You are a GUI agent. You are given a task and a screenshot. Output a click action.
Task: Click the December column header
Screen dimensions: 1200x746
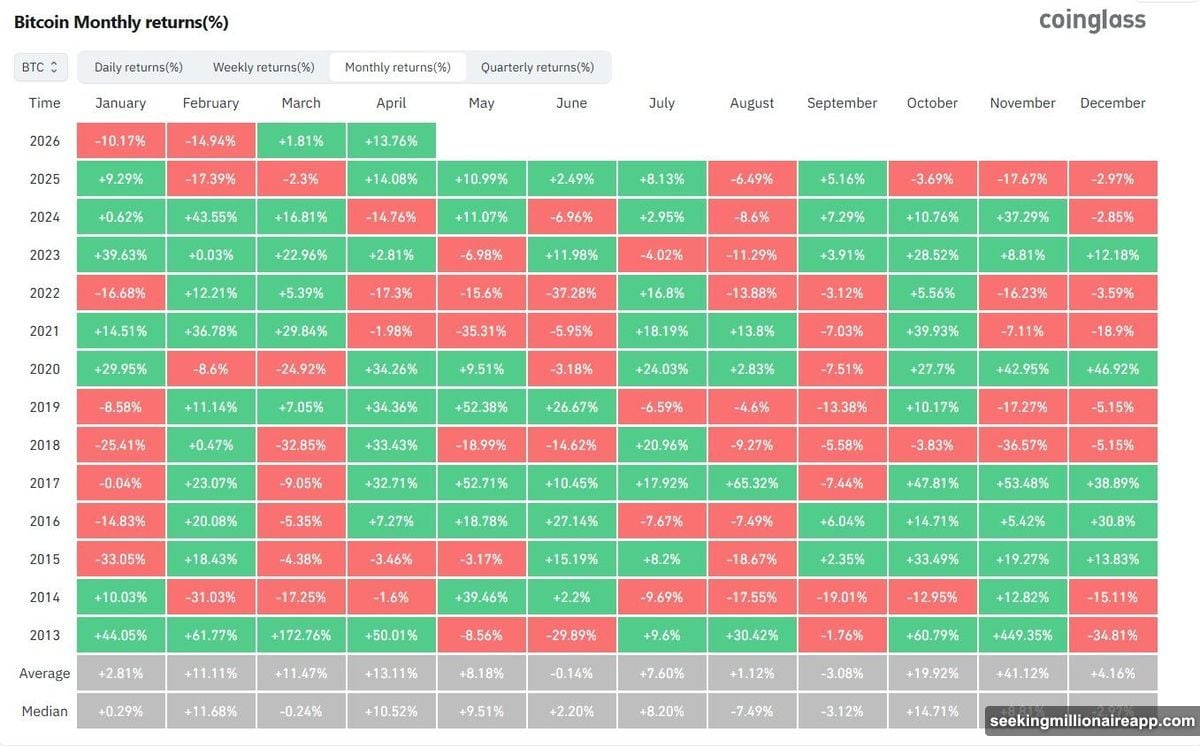tap(1113, 102)
